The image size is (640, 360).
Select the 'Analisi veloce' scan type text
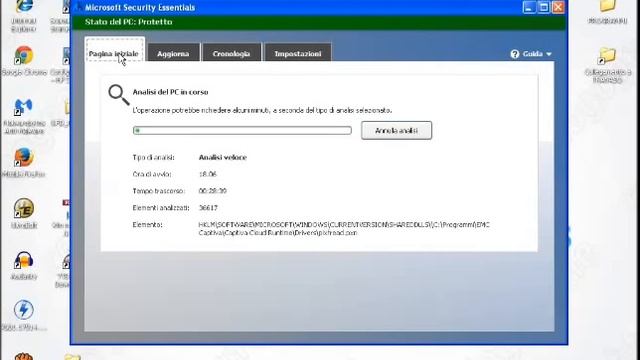[x=222, y=158]
